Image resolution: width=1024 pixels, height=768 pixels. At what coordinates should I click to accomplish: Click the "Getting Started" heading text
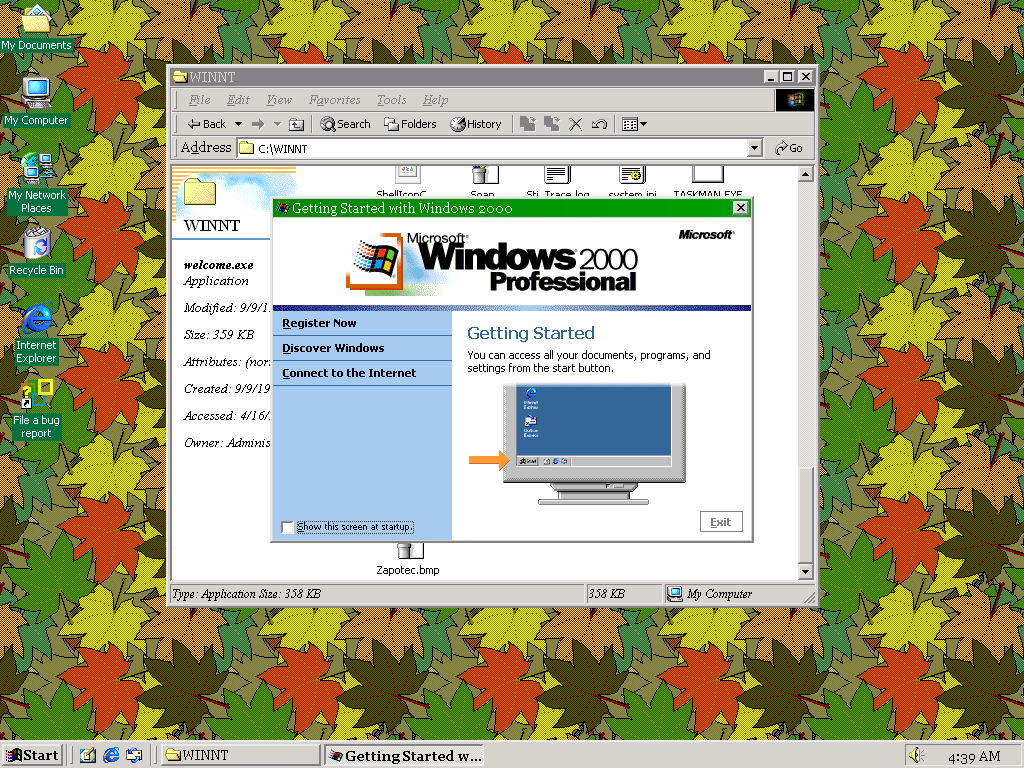pyautogui.click(x=531, y=333)
